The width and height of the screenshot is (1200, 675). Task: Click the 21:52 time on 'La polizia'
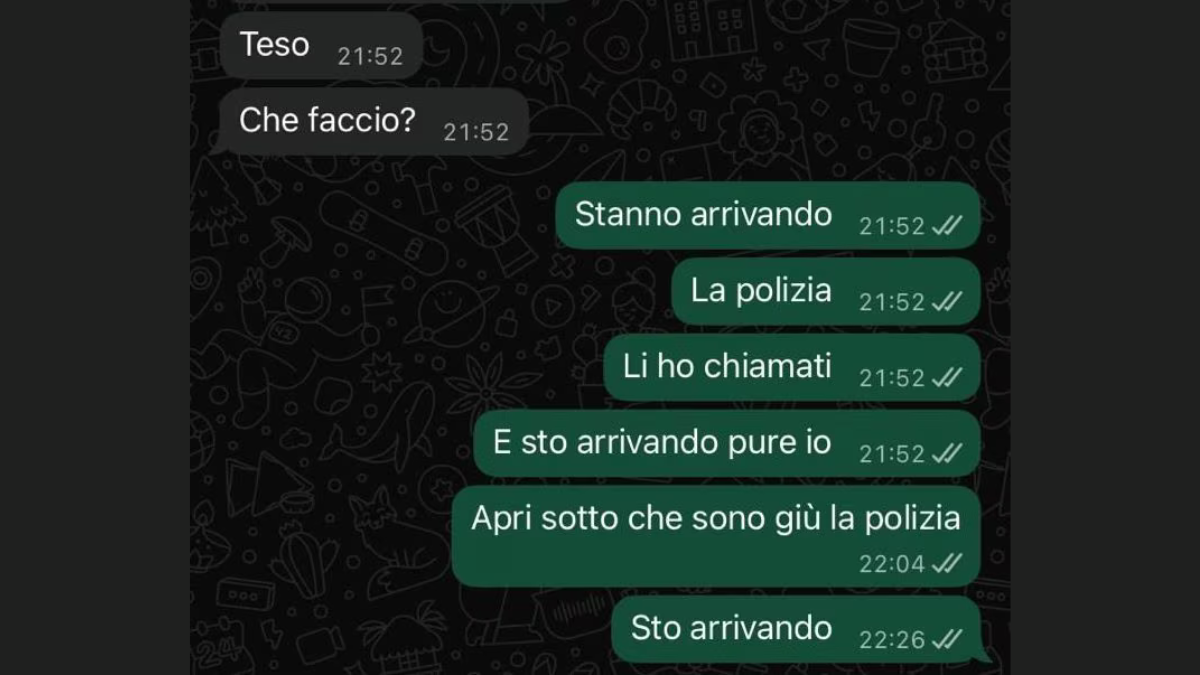892,302
